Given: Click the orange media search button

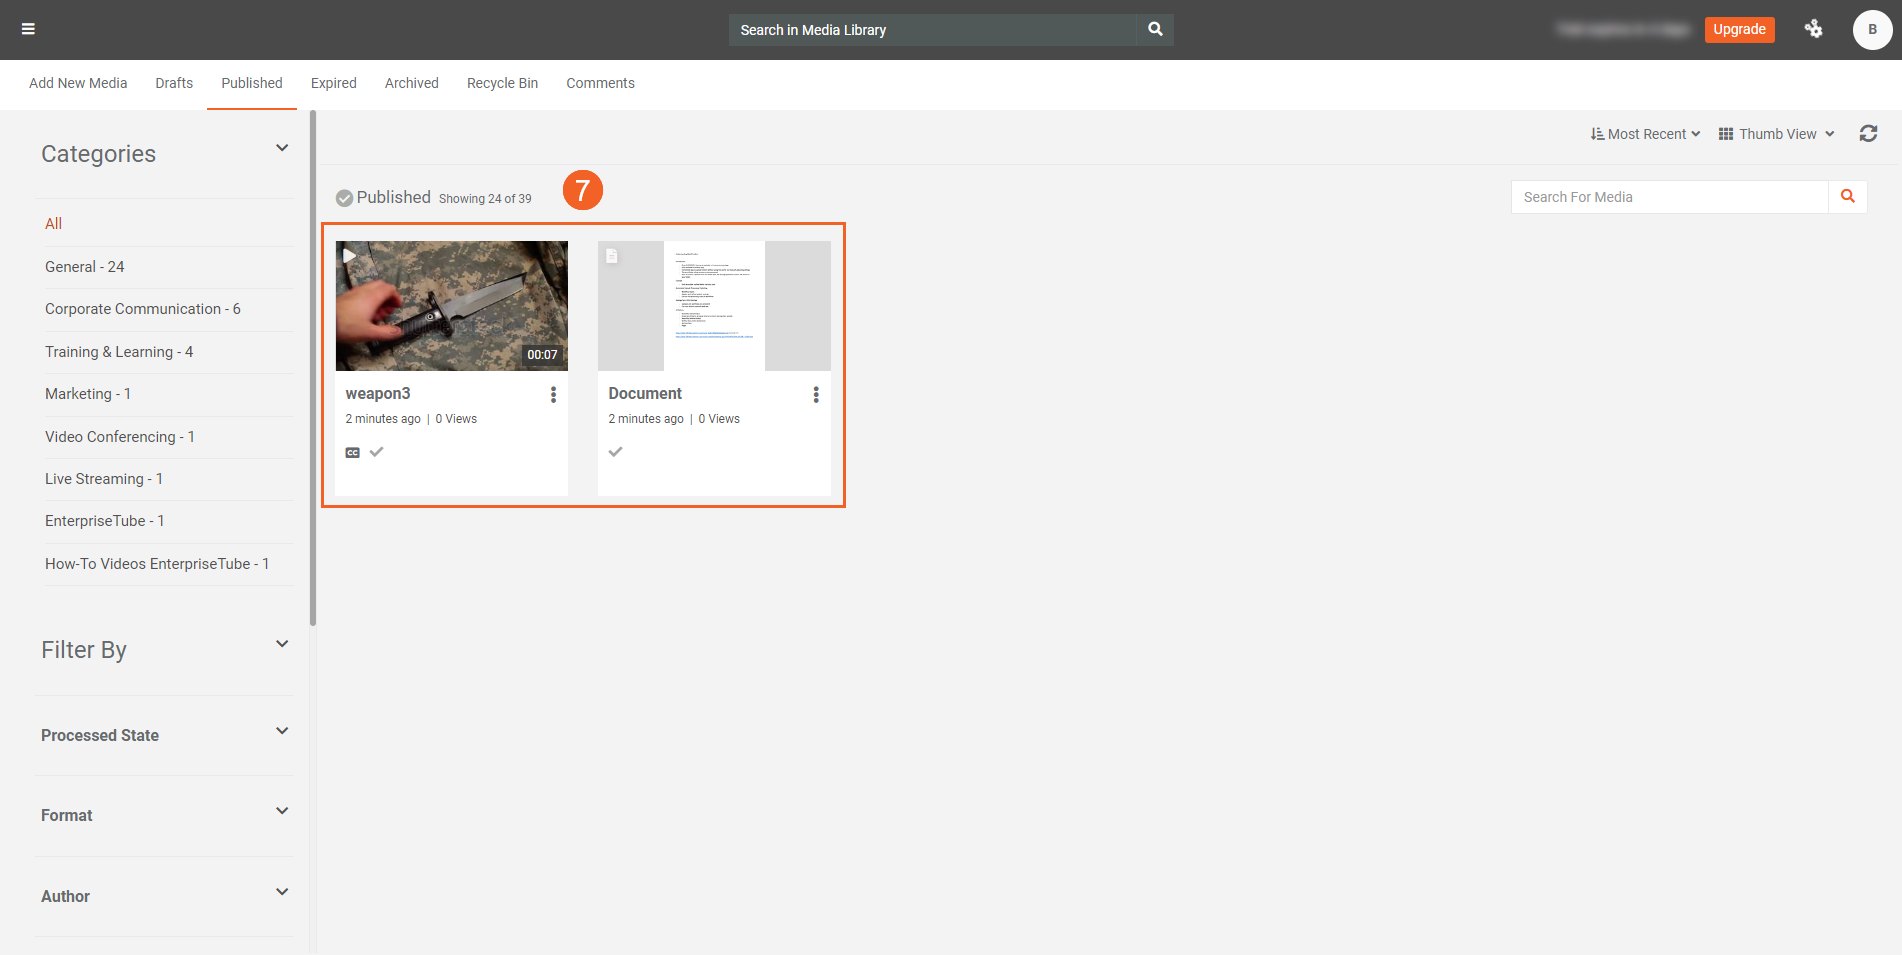Looking at the screenshot, I should pos(1847,197).
